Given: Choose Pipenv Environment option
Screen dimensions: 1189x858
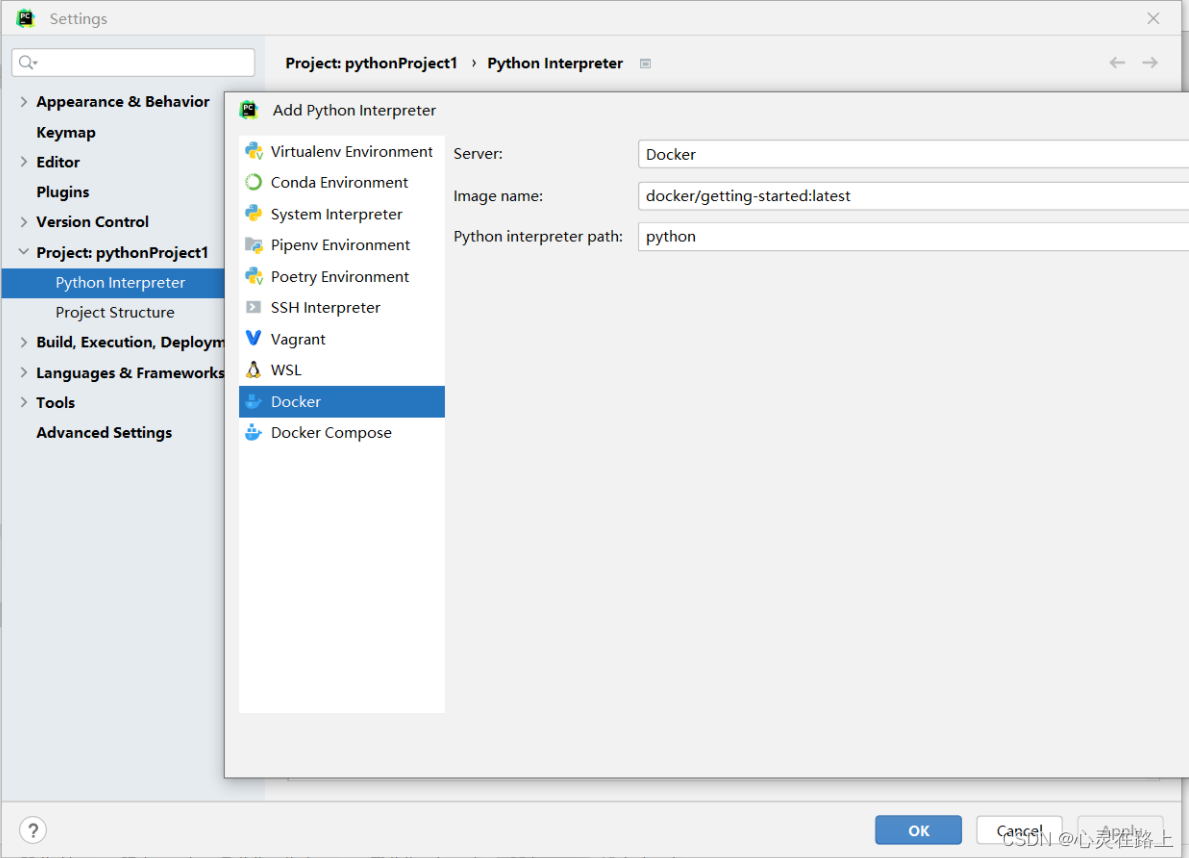Looking at the screenshot, I should 342,245.
